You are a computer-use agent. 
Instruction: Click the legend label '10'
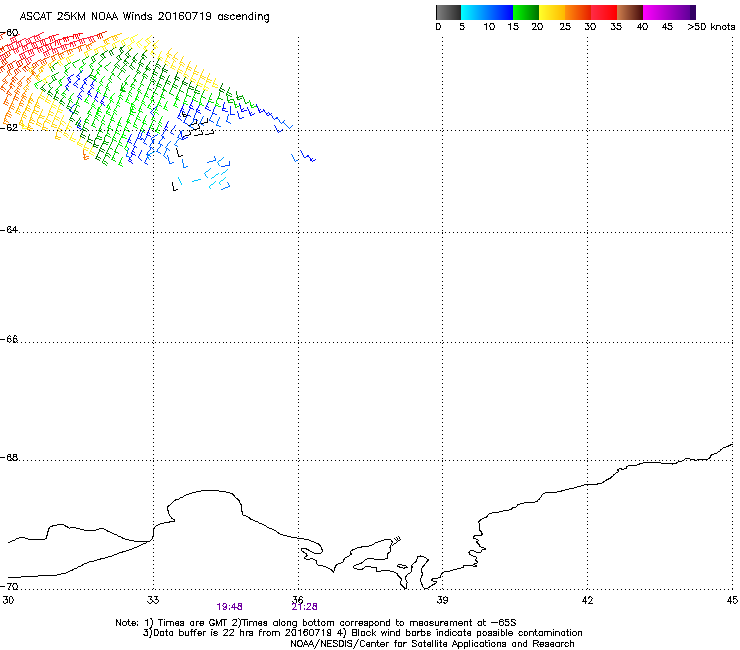(489, 27)
